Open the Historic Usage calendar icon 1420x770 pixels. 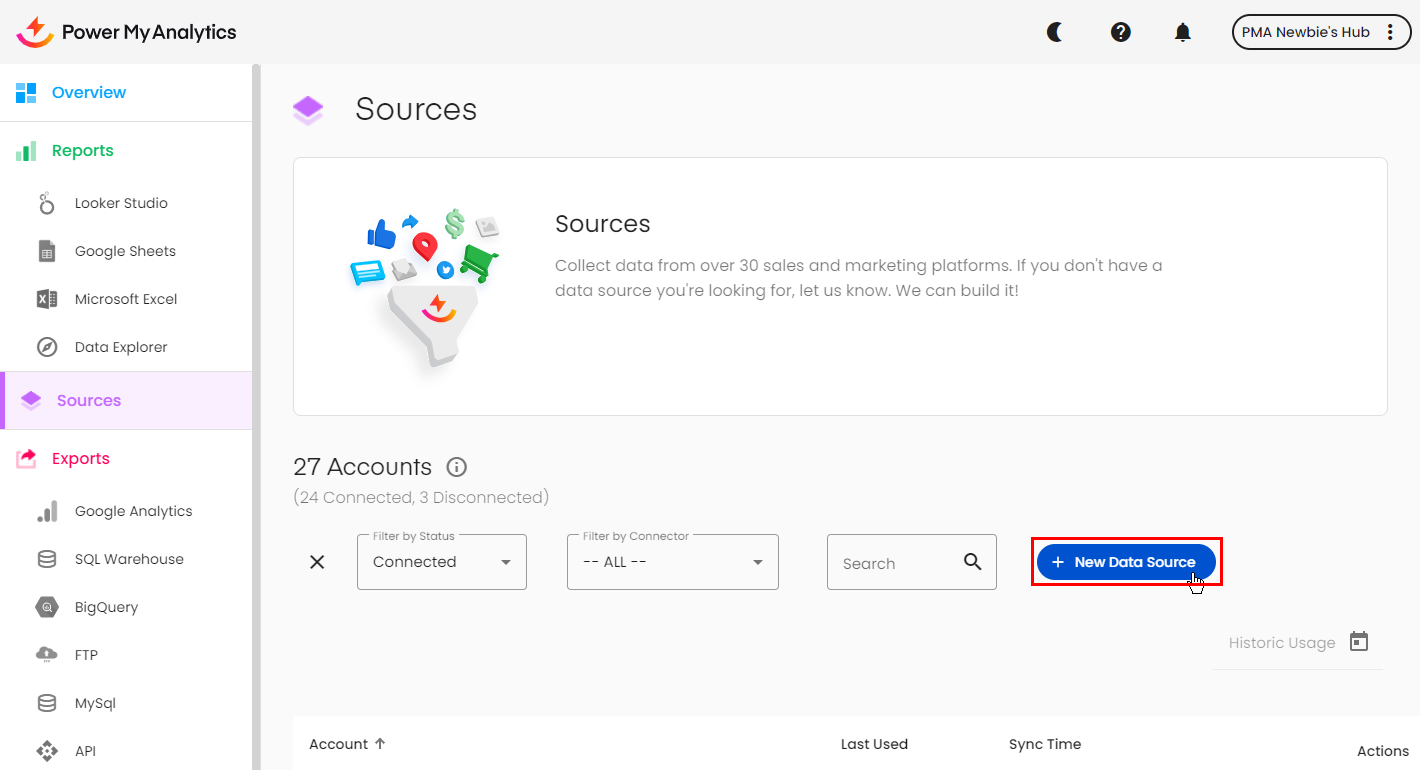[1358, 642]
